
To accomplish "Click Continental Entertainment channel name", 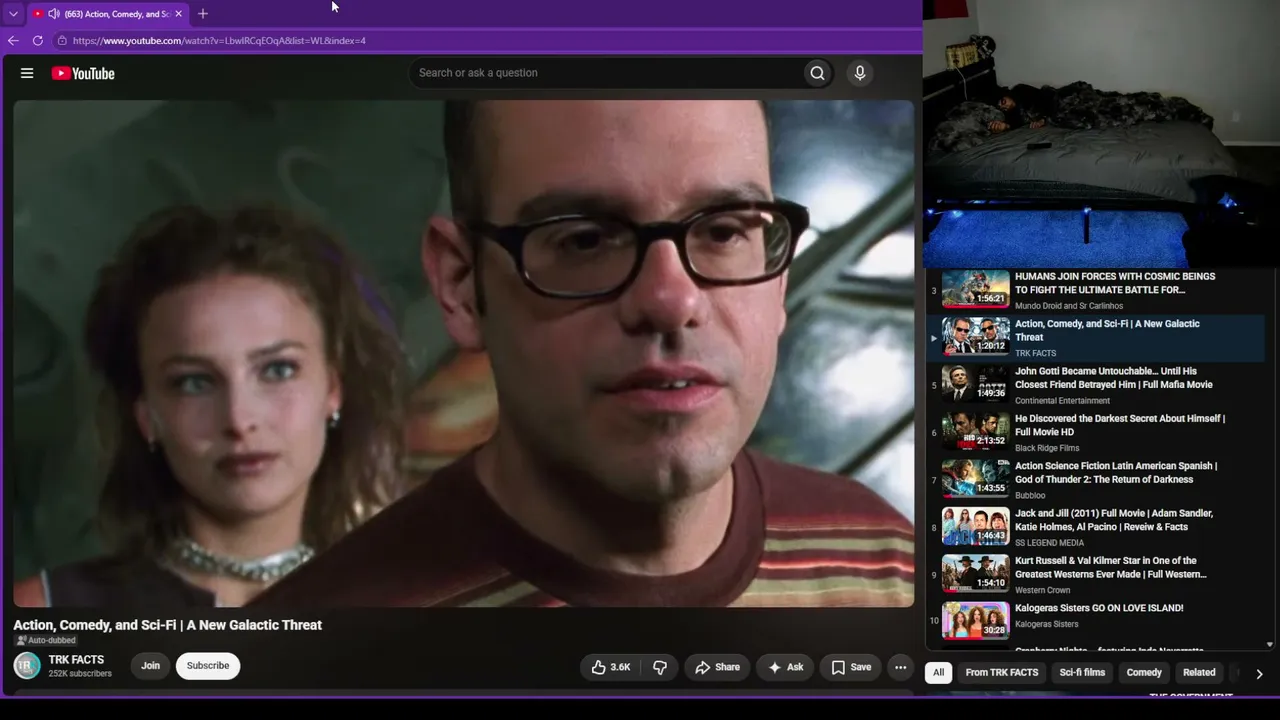I will tap(1062, 401).
